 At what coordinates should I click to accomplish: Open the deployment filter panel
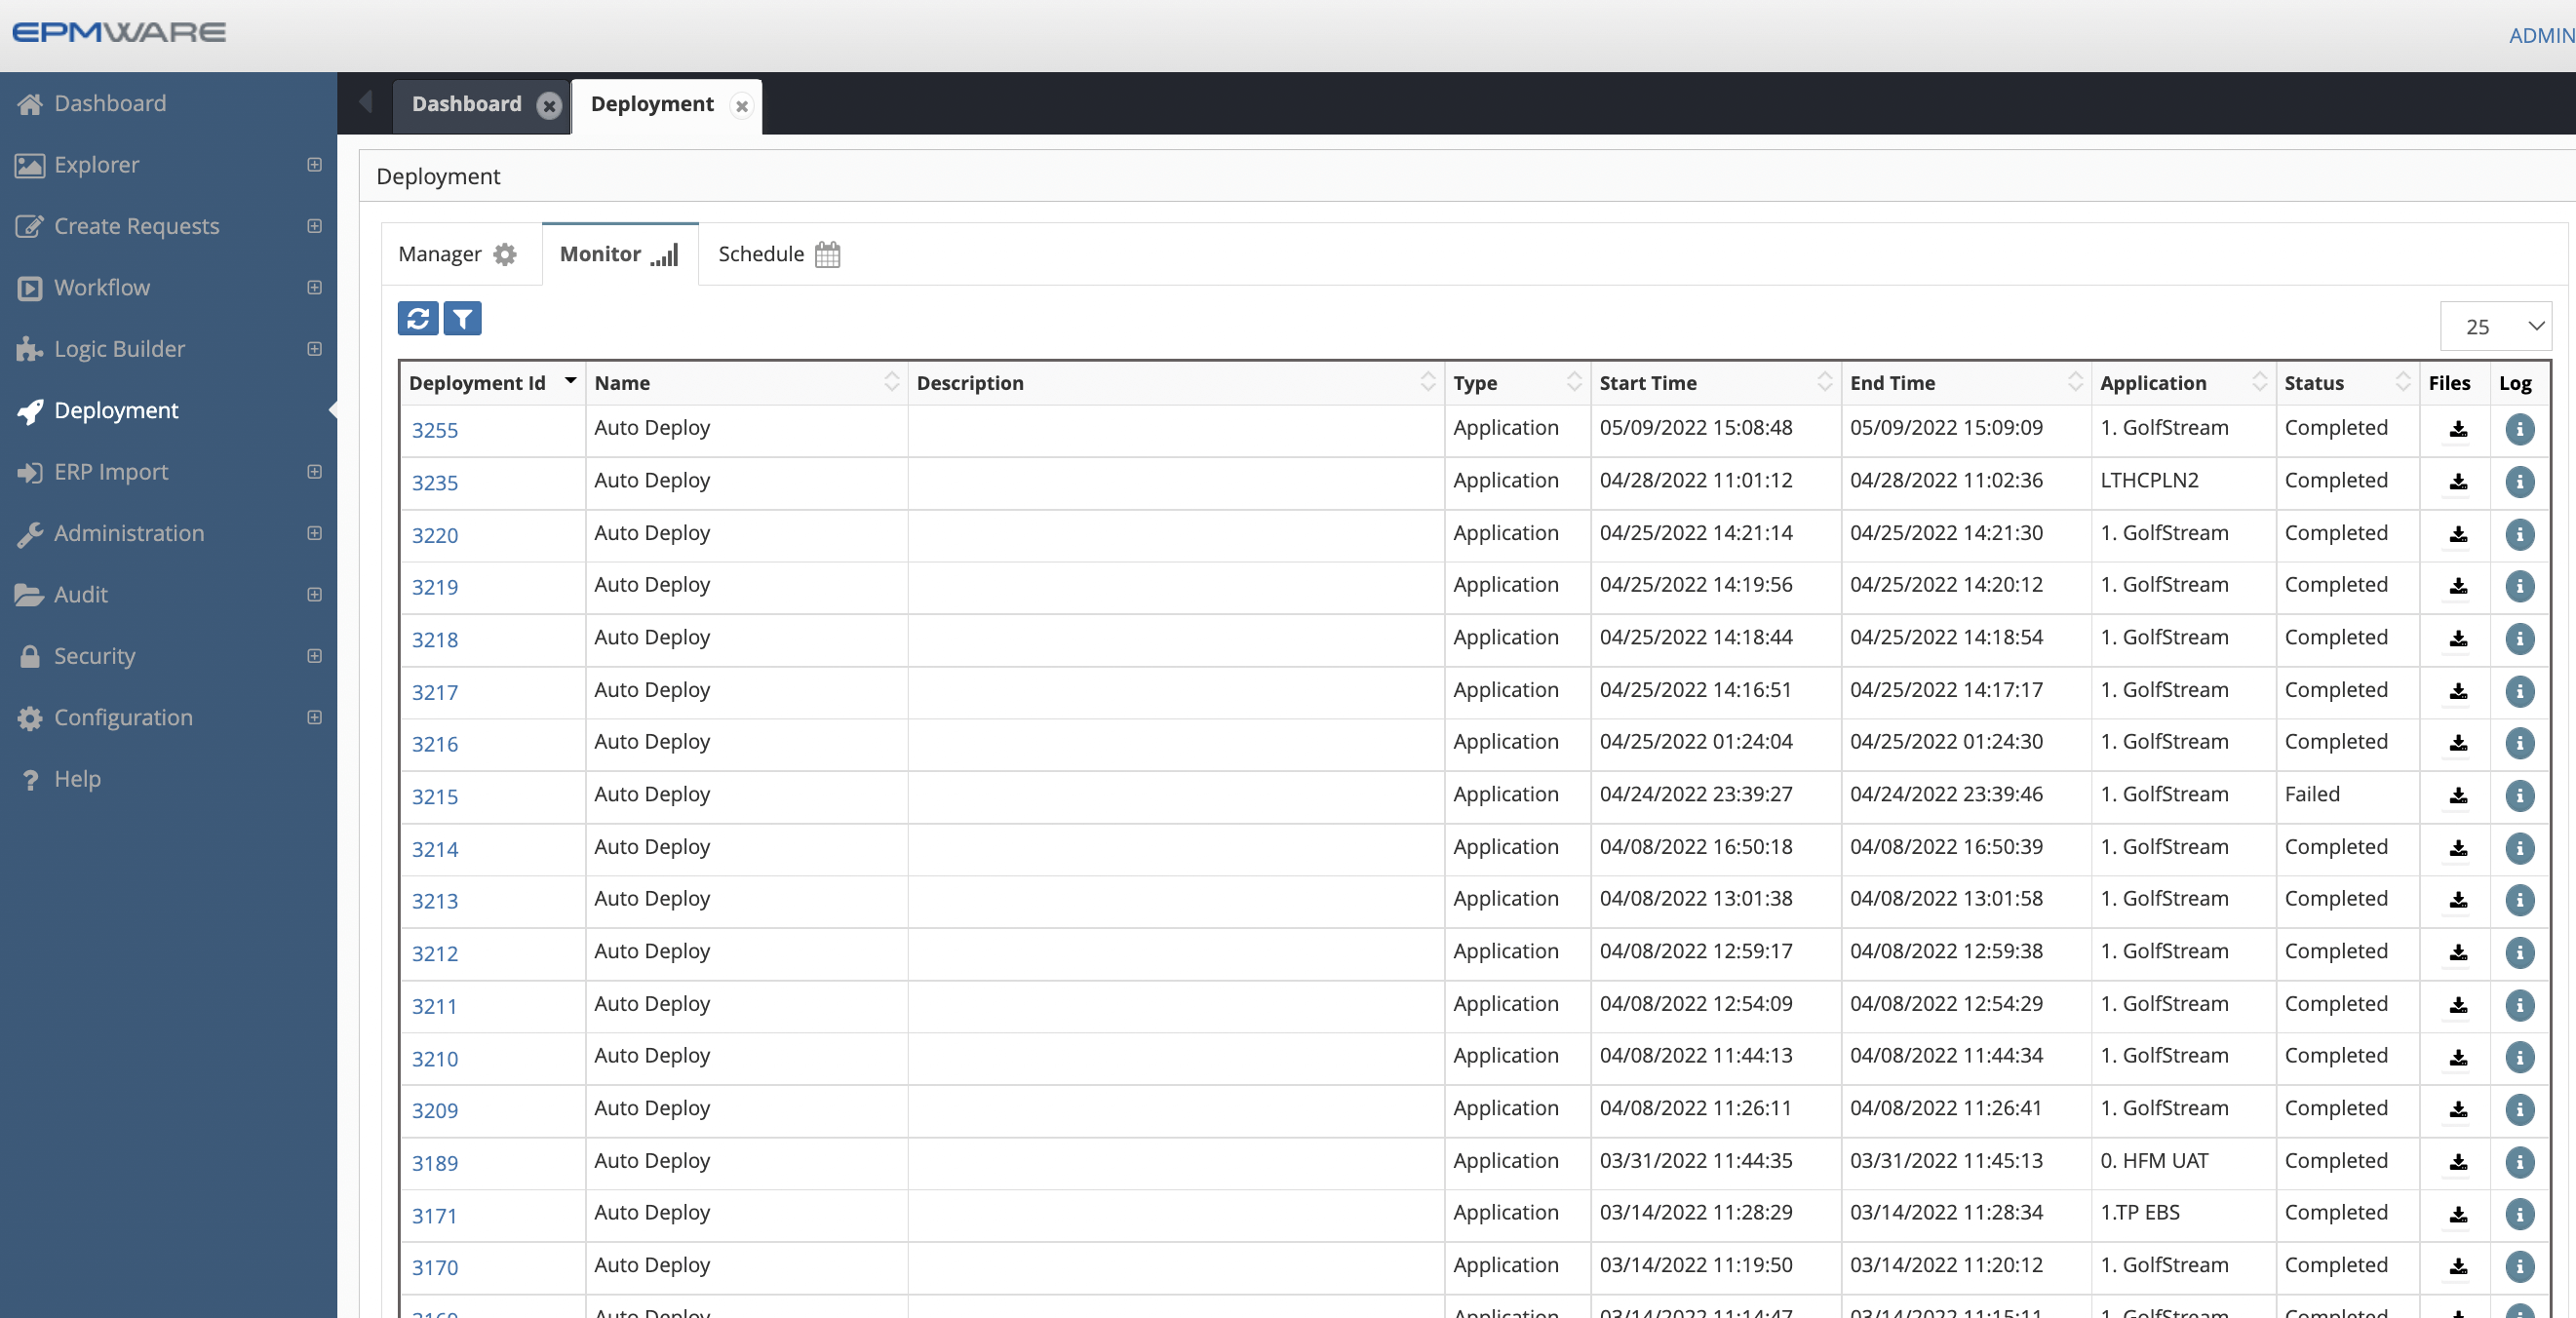tap(462, 318)
